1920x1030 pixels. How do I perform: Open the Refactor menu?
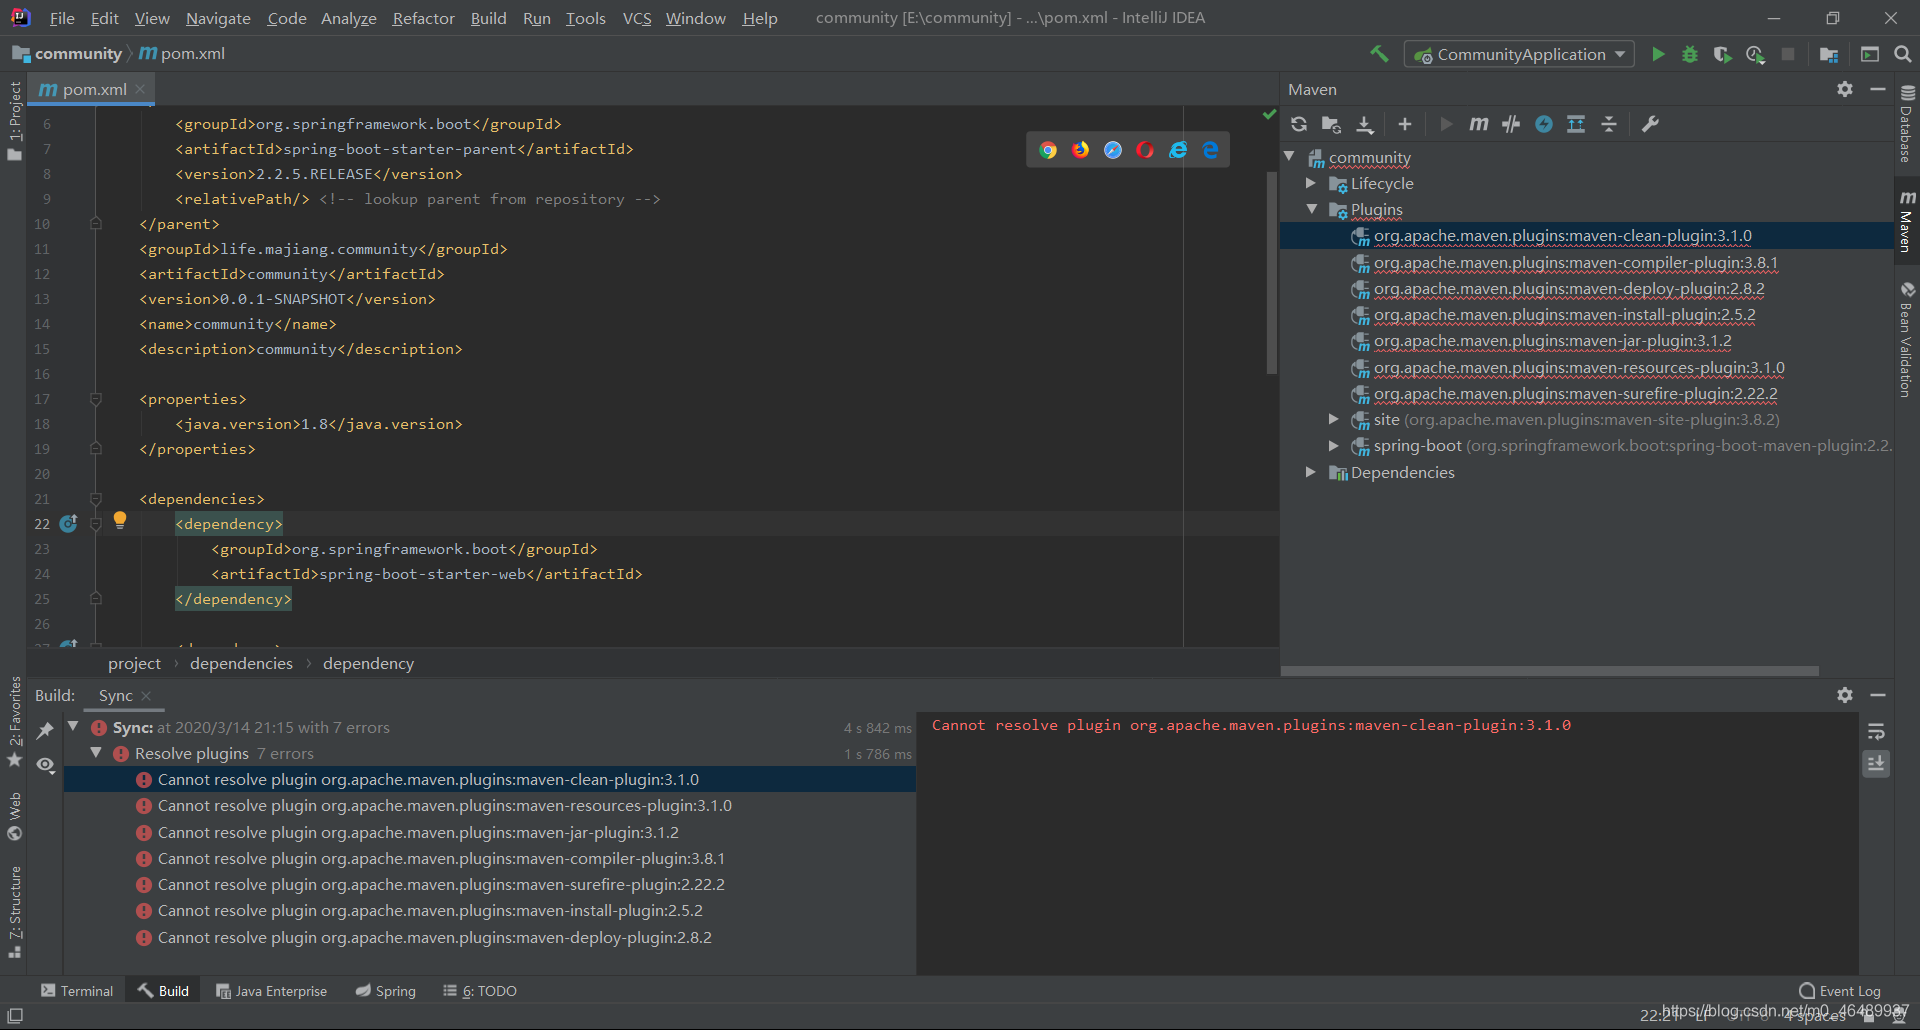(424, 18)
